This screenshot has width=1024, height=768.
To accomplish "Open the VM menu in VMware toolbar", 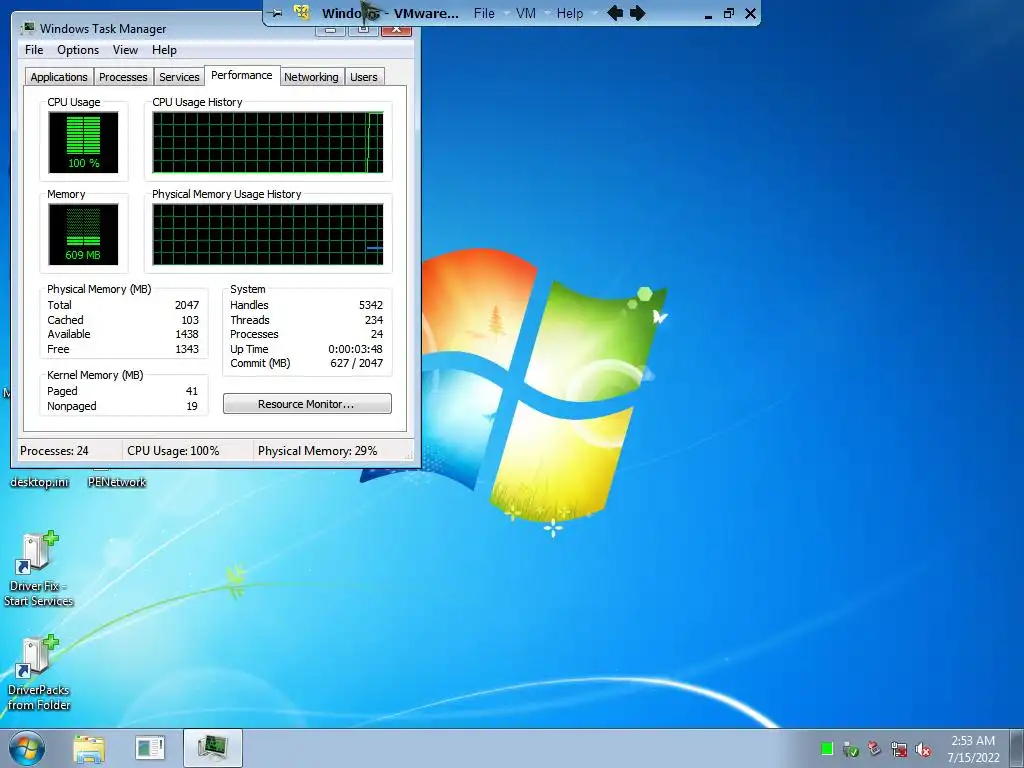I will coord(526,13).
